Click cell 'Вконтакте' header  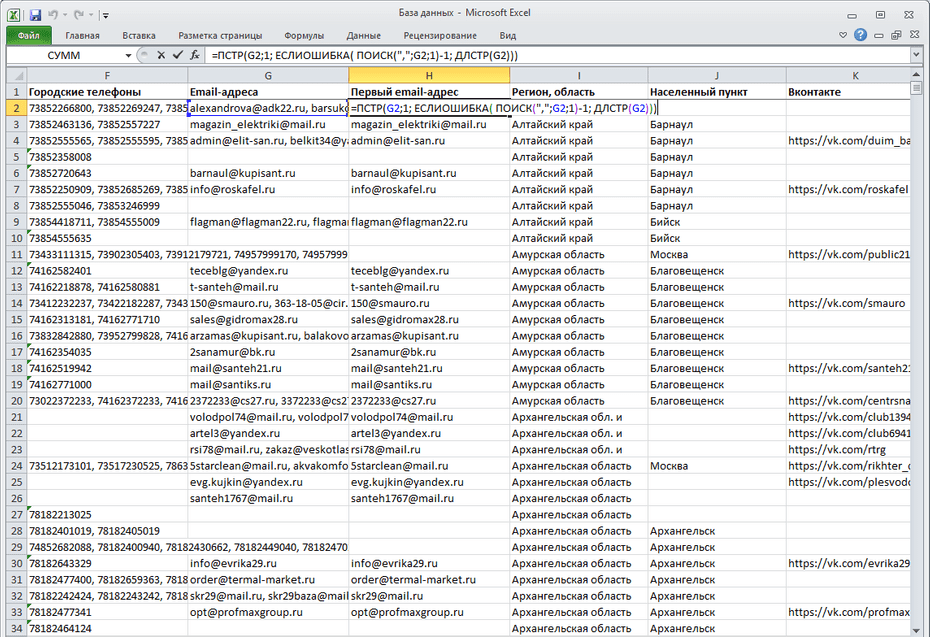coord(848,92)
